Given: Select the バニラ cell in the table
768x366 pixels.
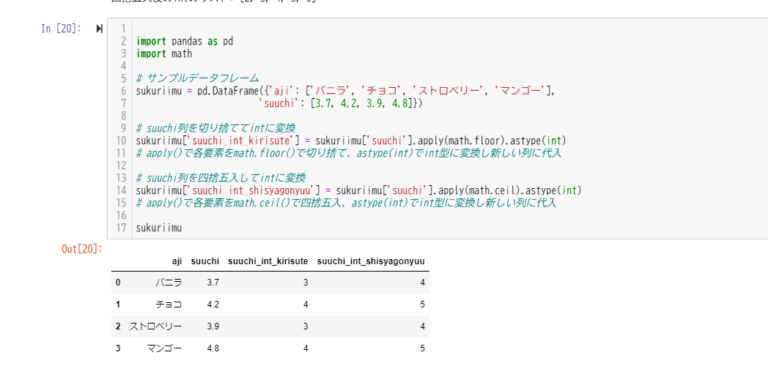Looking at the screenshot, I should (x=169, y=283).
